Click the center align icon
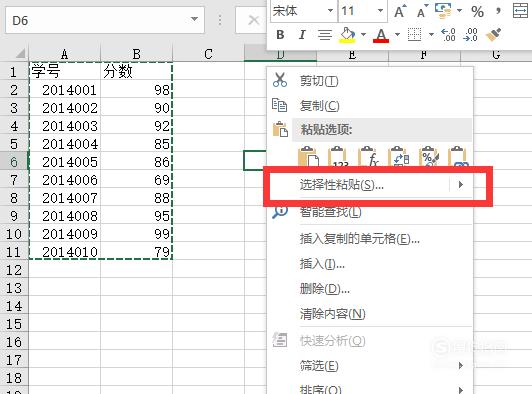Image resolution: width=532 pixels, height=394 pixels. pos(325,35)
